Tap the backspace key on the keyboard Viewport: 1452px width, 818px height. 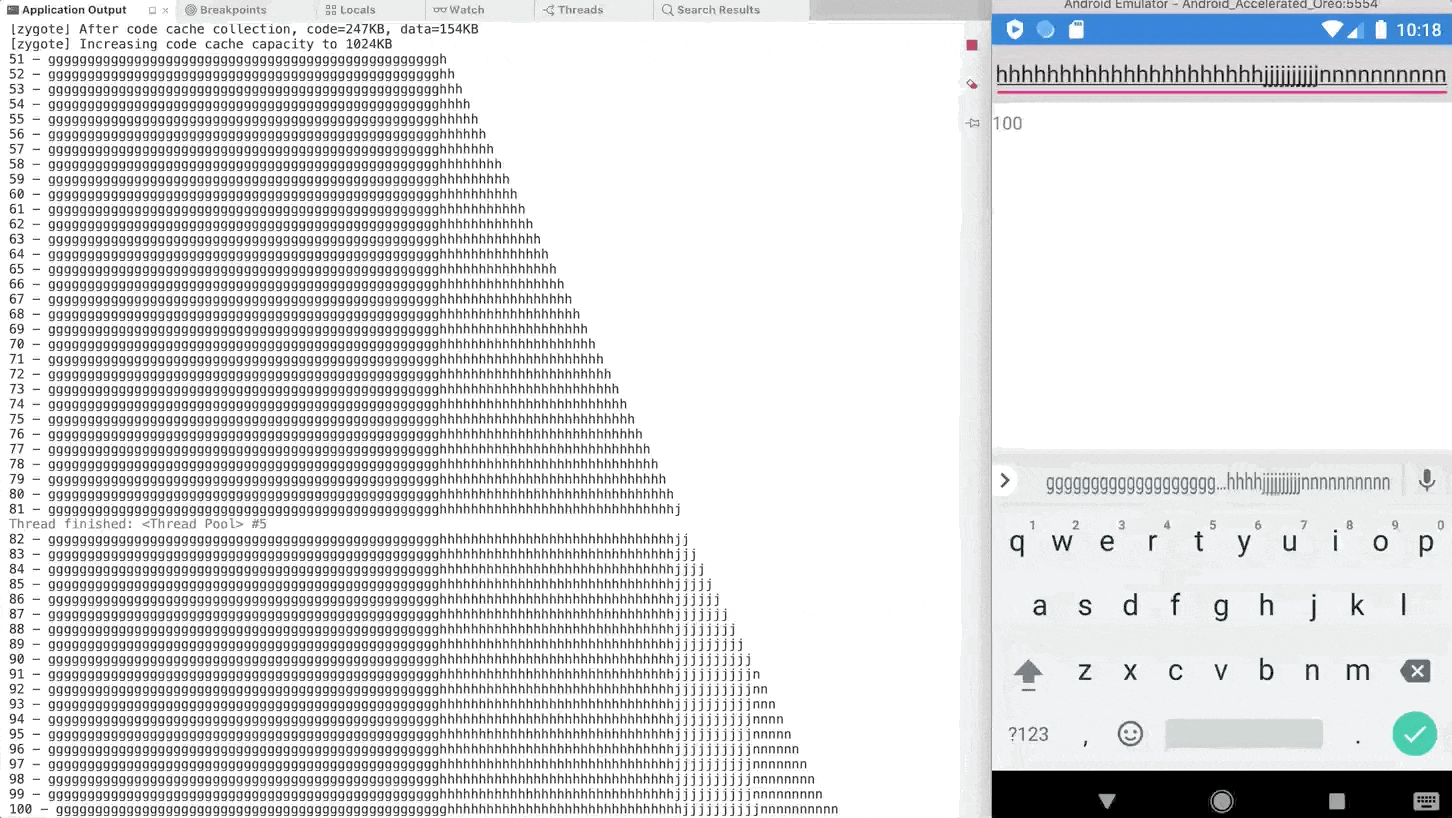coord(1416,671)
